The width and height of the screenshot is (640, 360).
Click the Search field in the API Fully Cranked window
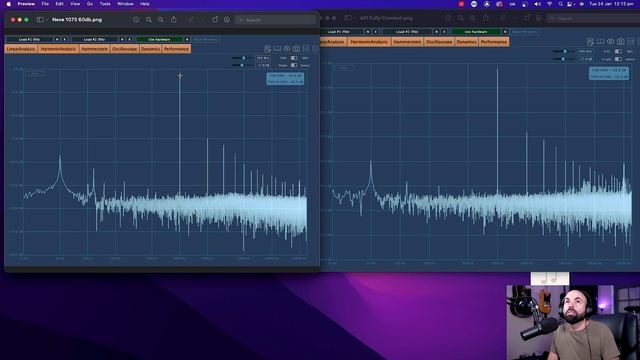click(x=593, y=18)
